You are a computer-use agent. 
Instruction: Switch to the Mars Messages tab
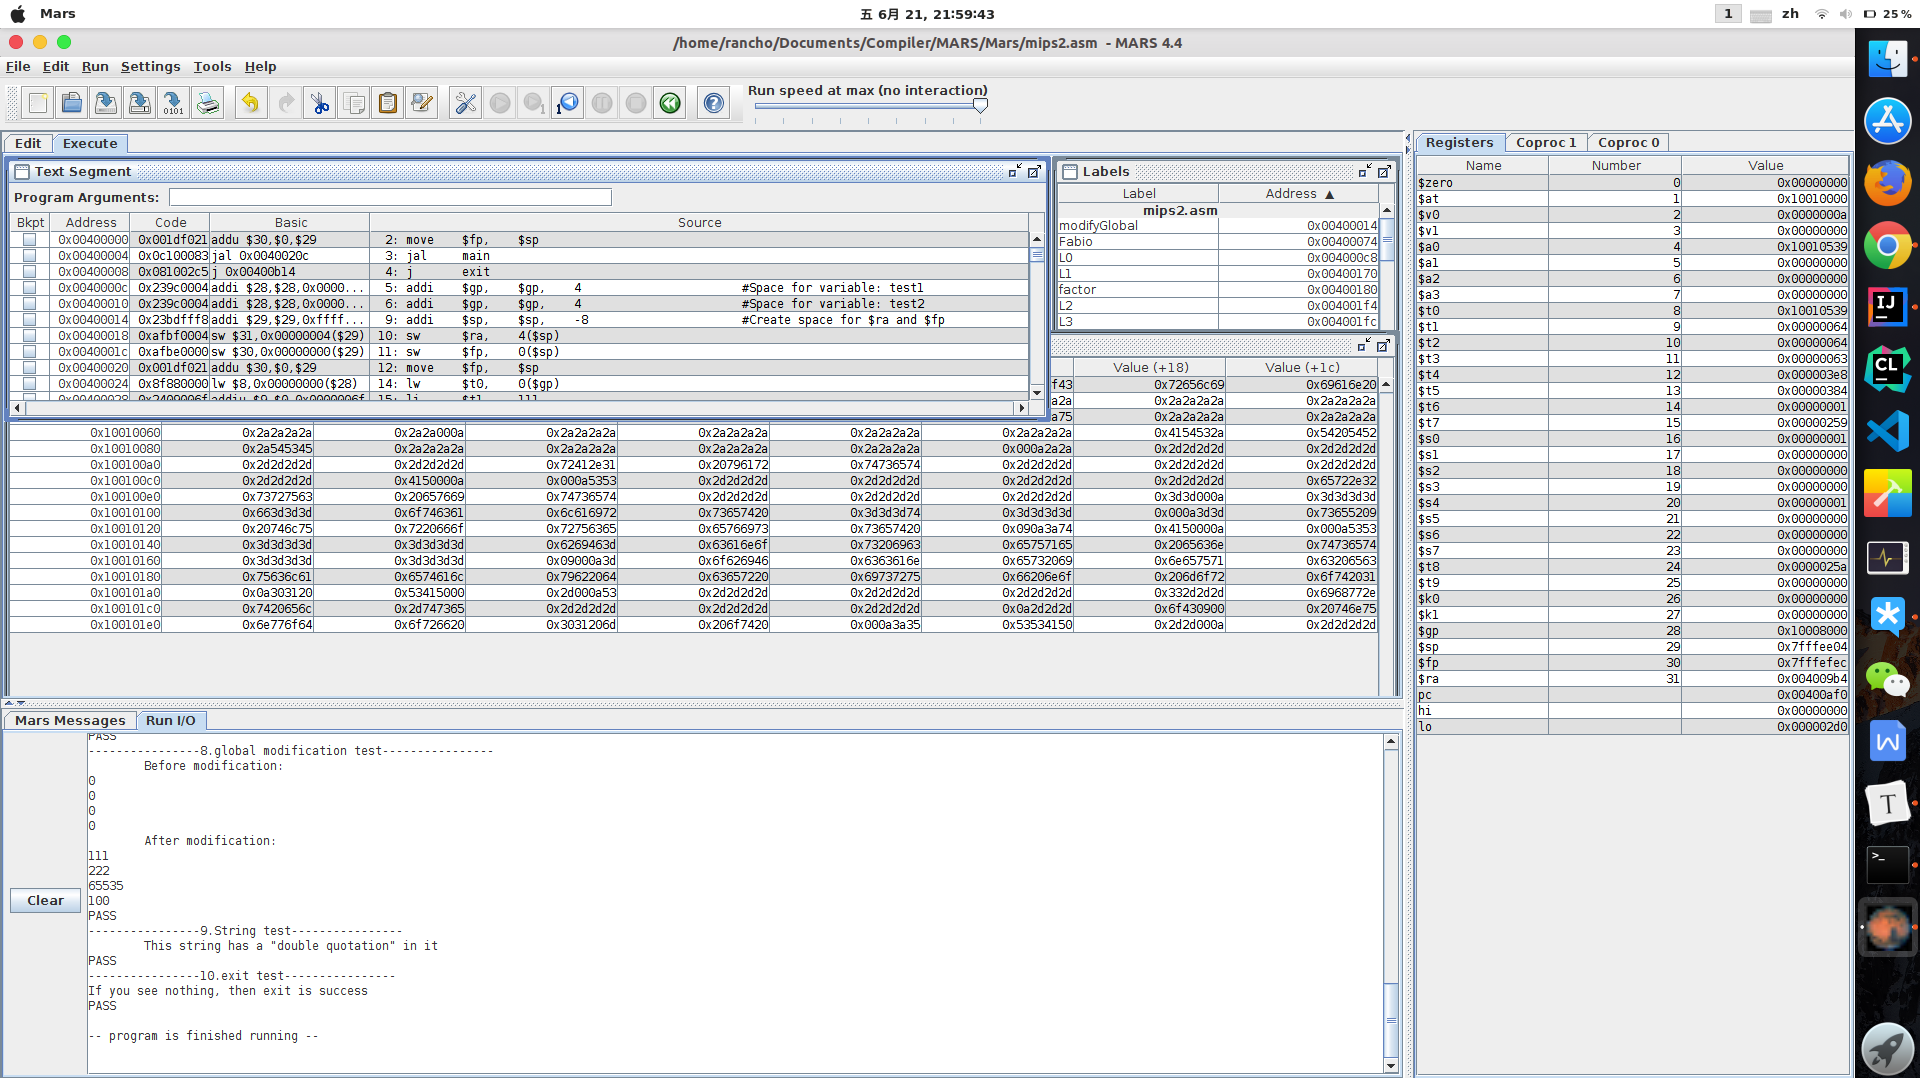click(70, 721)
